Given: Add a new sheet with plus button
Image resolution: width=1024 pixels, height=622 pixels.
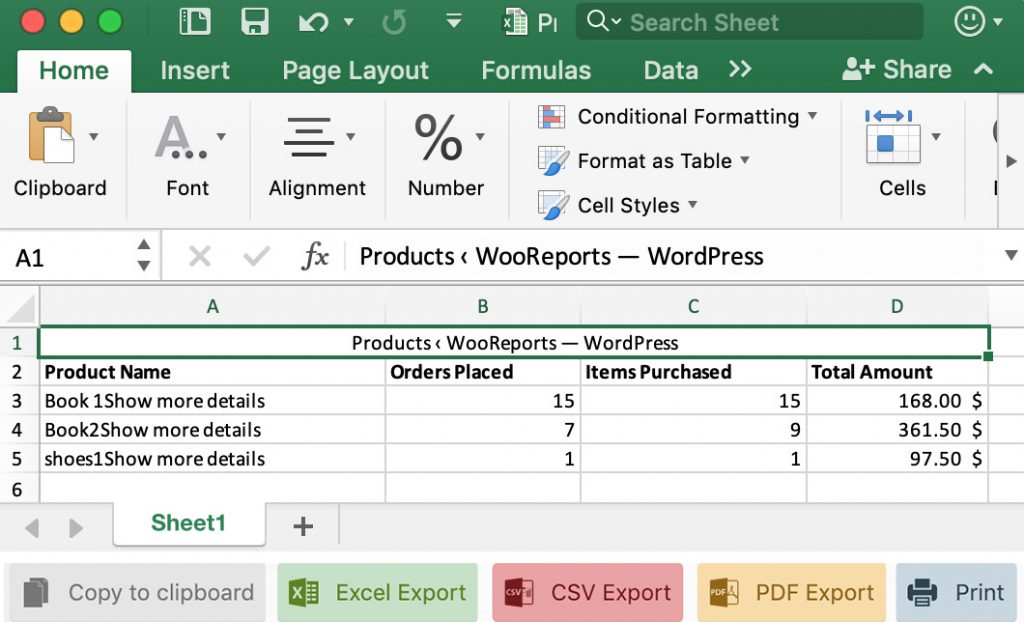Looking at the screenshot, I should point(302,527).
